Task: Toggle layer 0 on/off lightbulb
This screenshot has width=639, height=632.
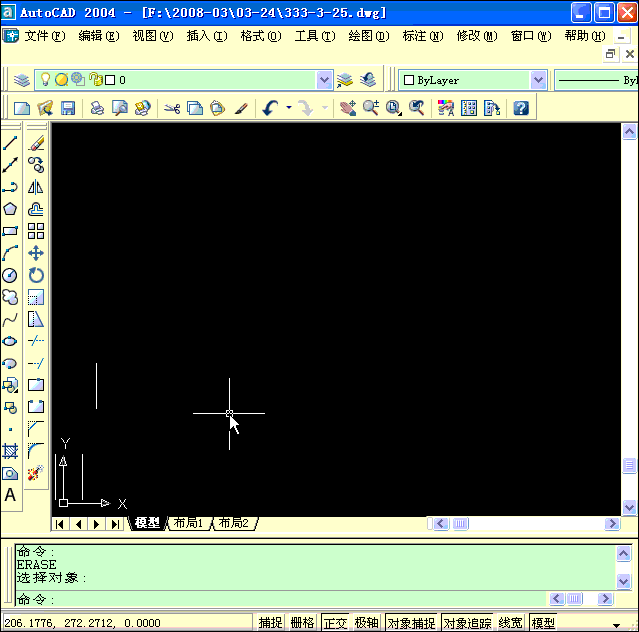Action: click(45, 79)
